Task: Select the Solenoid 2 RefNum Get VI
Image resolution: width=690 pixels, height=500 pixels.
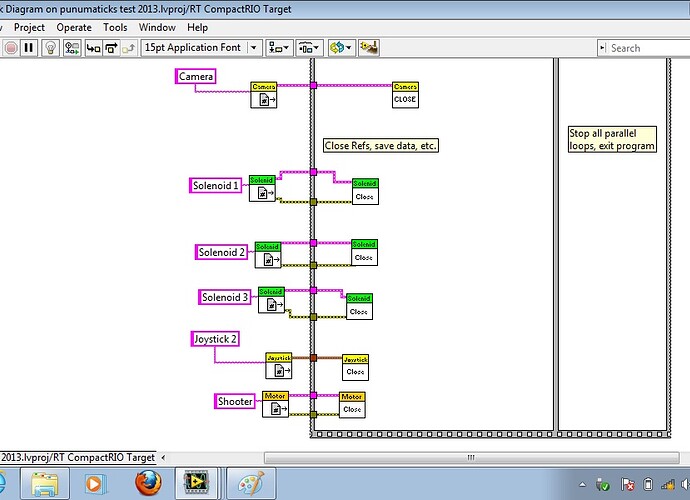Action: click(x=268, y=255)
